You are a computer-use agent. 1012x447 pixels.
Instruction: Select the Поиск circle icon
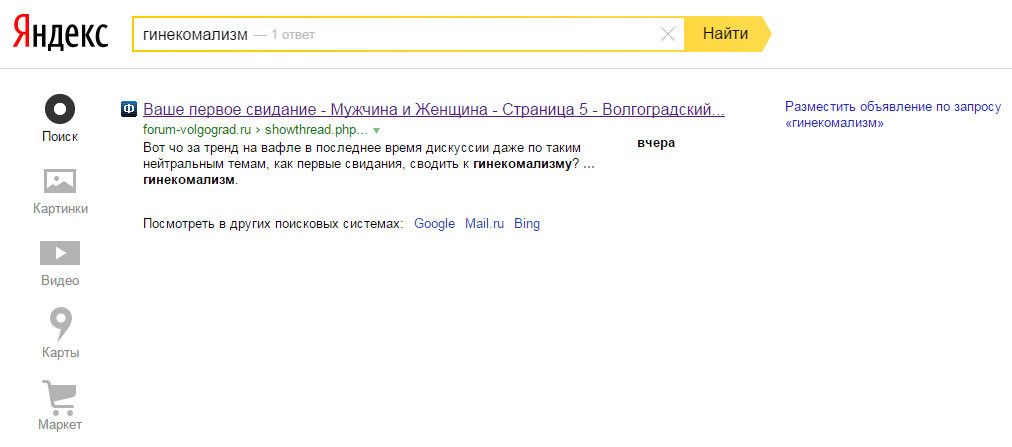click(x=60, y=108)
